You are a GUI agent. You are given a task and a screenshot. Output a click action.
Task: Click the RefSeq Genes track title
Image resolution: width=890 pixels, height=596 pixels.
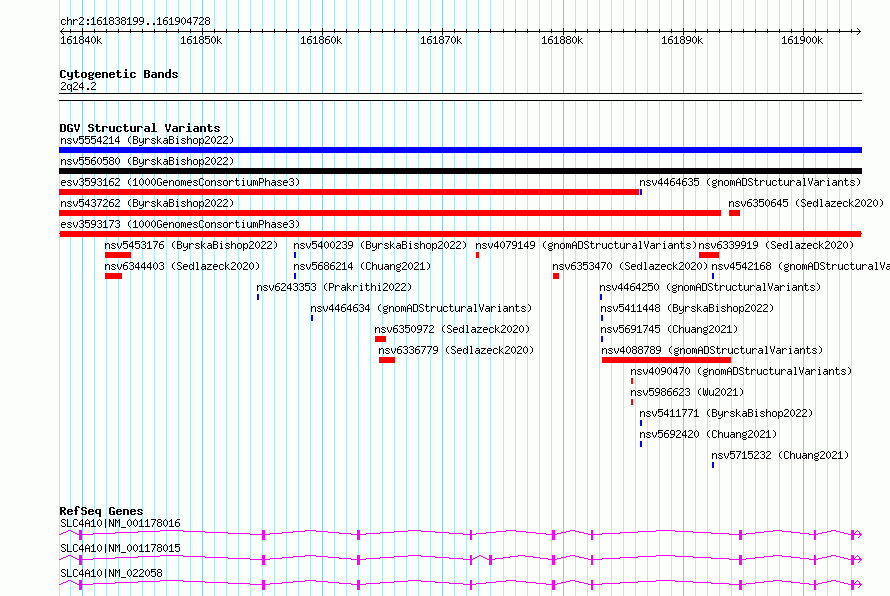pos(101,511)
